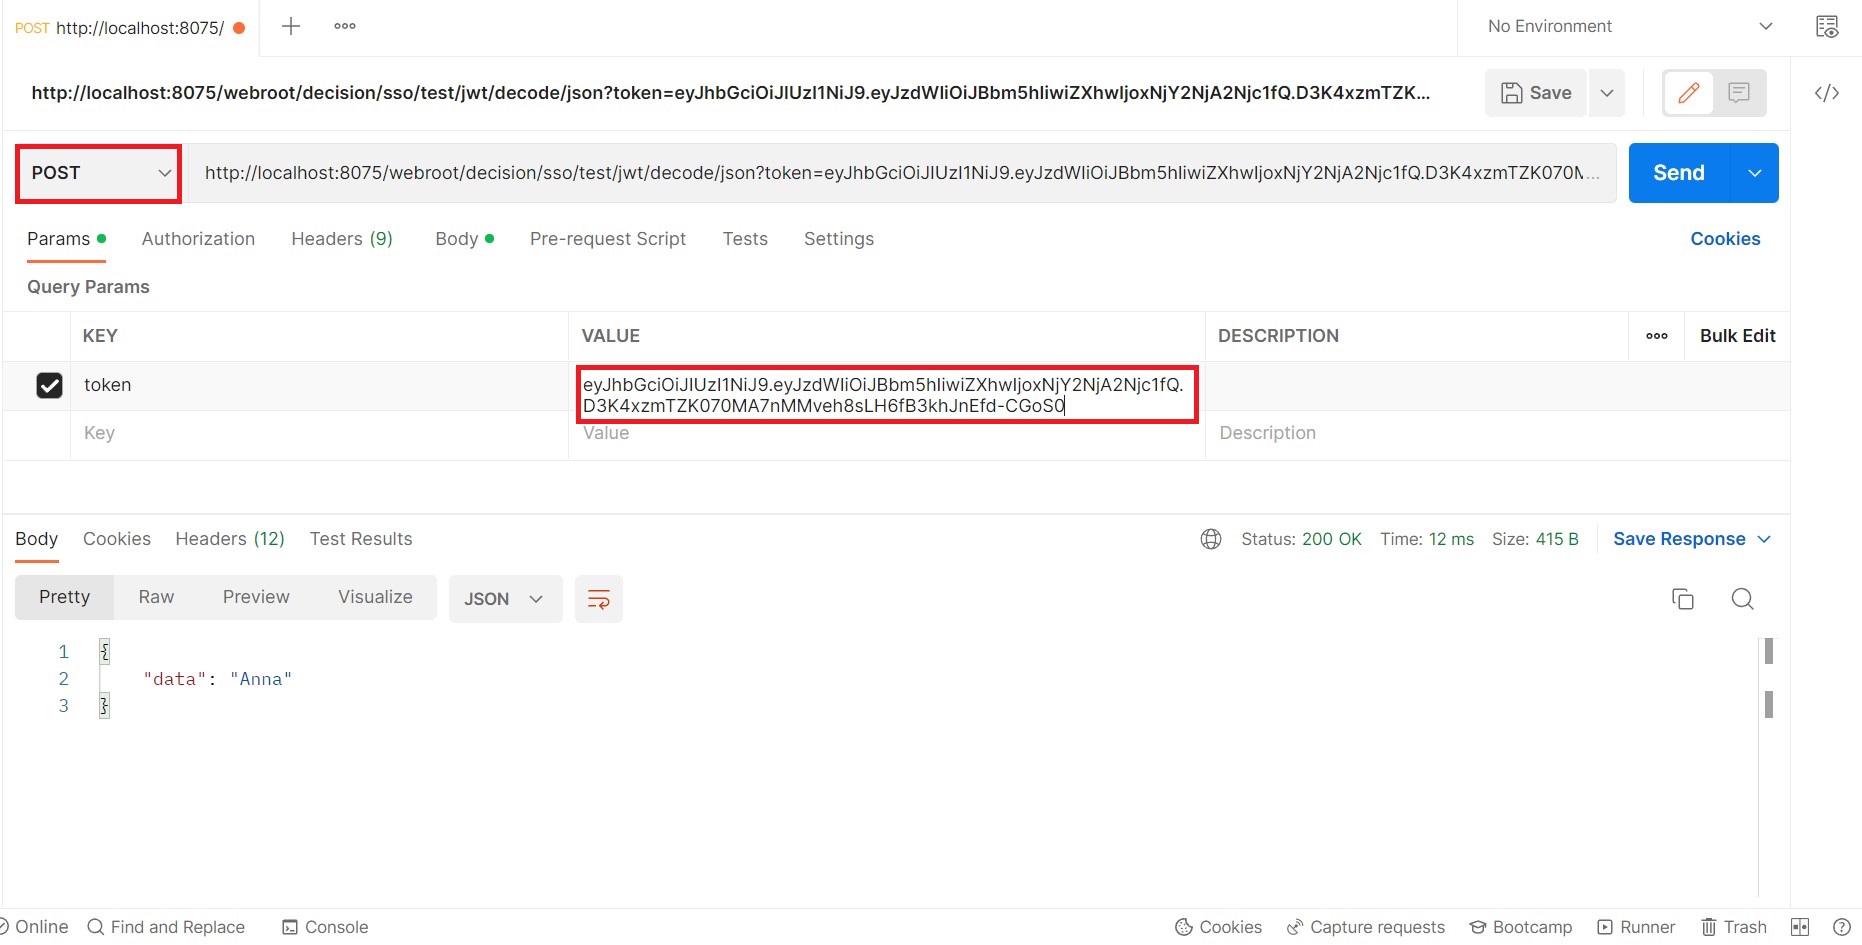Change JSON response format dropdown
The height and width of the screenshot is (945, 1862).
click(x=505, y=599)
